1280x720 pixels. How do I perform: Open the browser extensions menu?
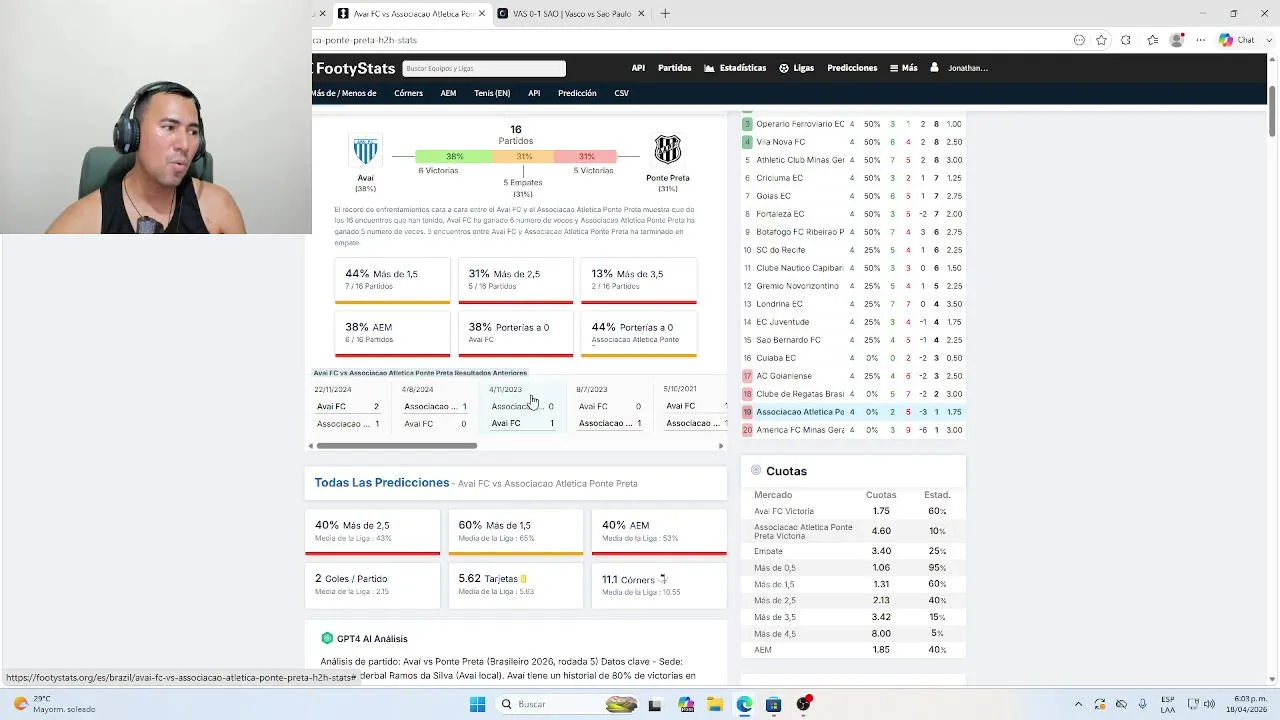point(1126,40)
